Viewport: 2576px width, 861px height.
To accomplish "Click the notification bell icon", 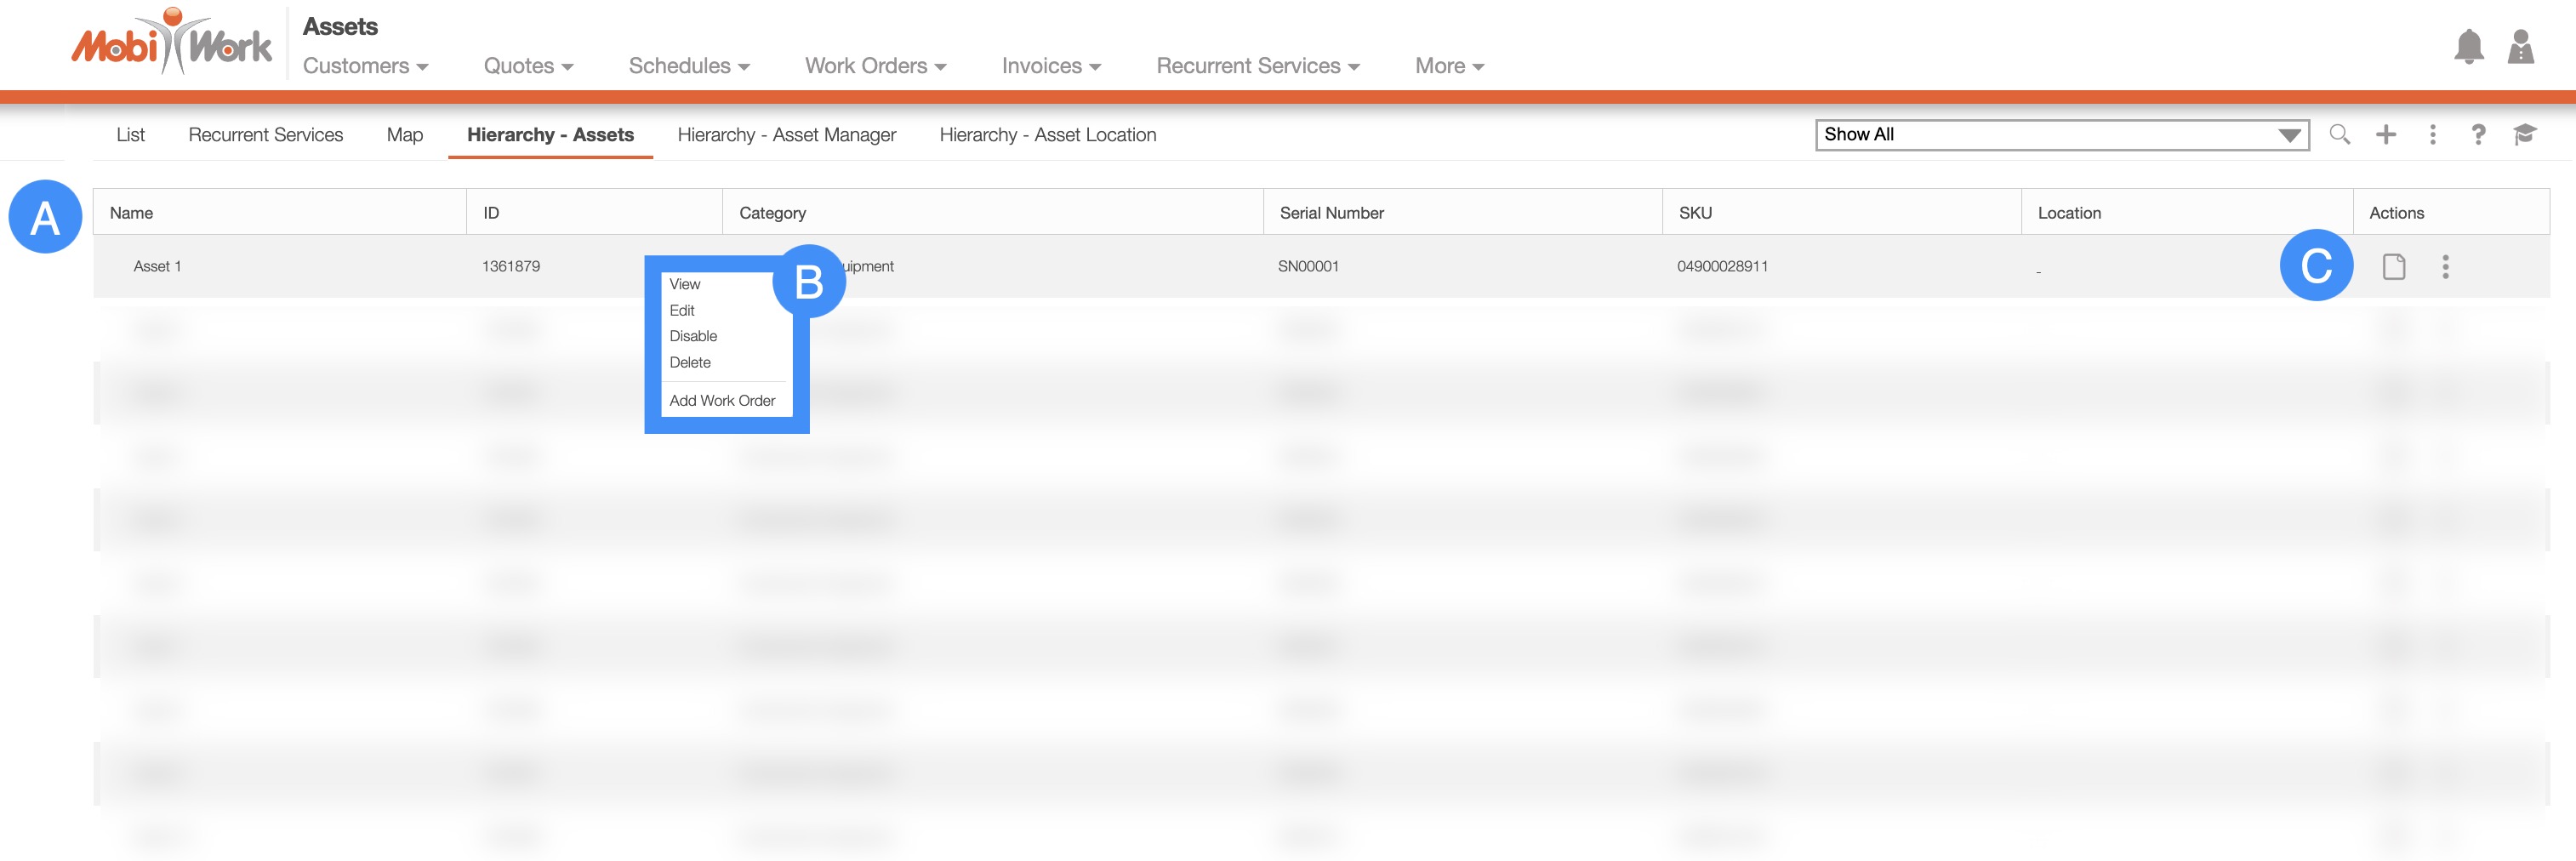I will [x=2468, y=47].
